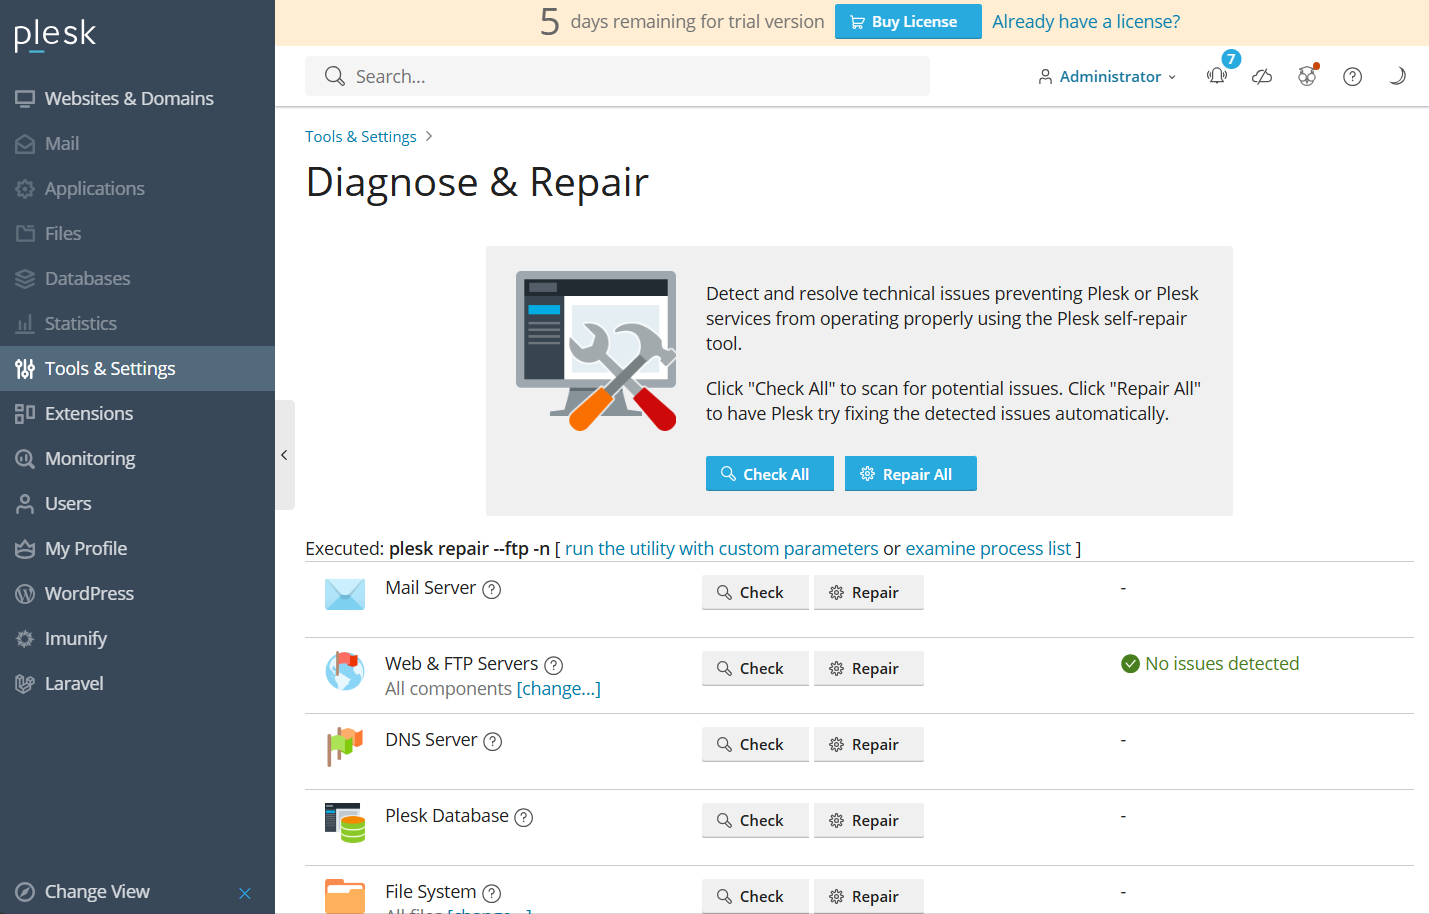Viewport: 1429px width, 914px height.
Task: Check the Plesk Database
Action: click(755, 820)
